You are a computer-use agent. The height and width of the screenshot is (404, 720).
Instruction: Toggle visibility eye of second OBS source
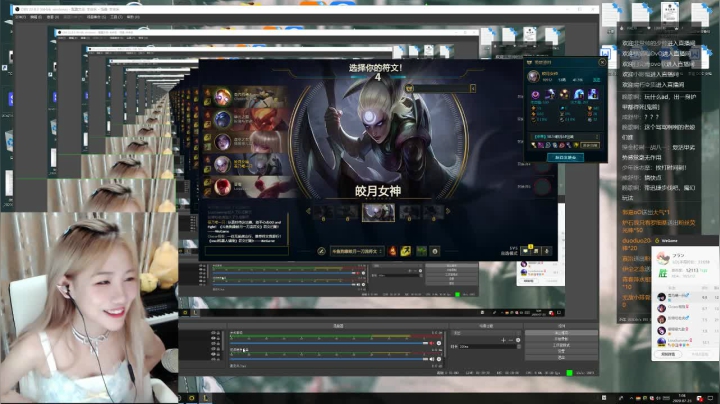tap(213, 338)
